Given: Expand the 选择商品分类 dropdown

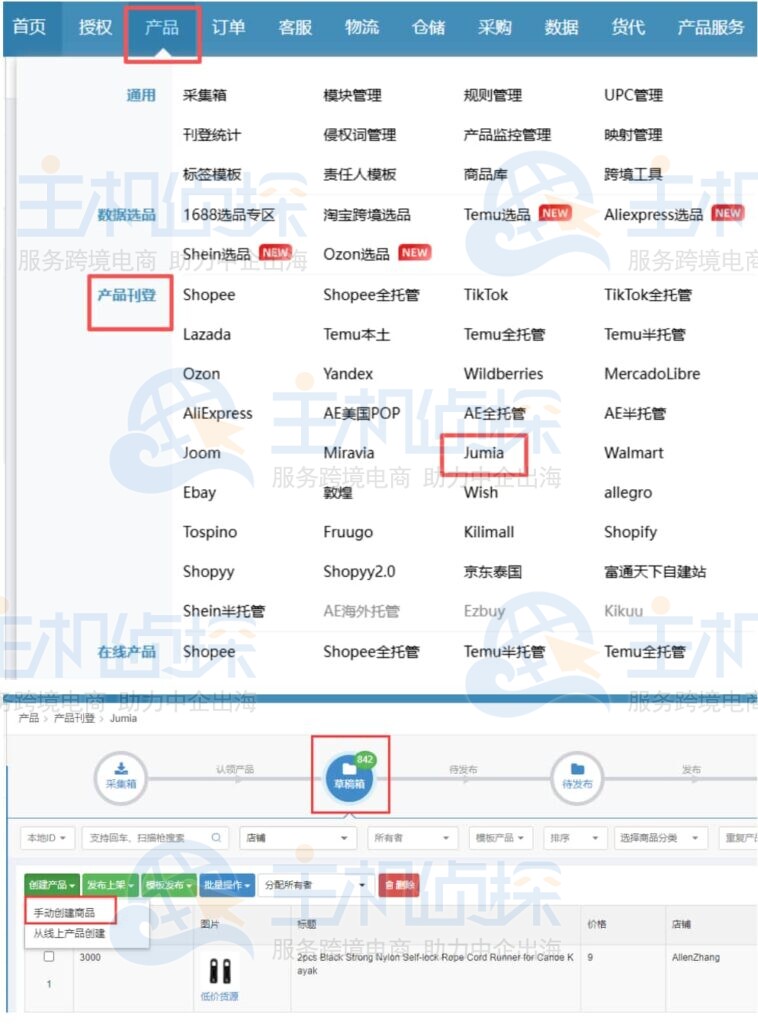Looking at the screenshot, I should point(661,838).
